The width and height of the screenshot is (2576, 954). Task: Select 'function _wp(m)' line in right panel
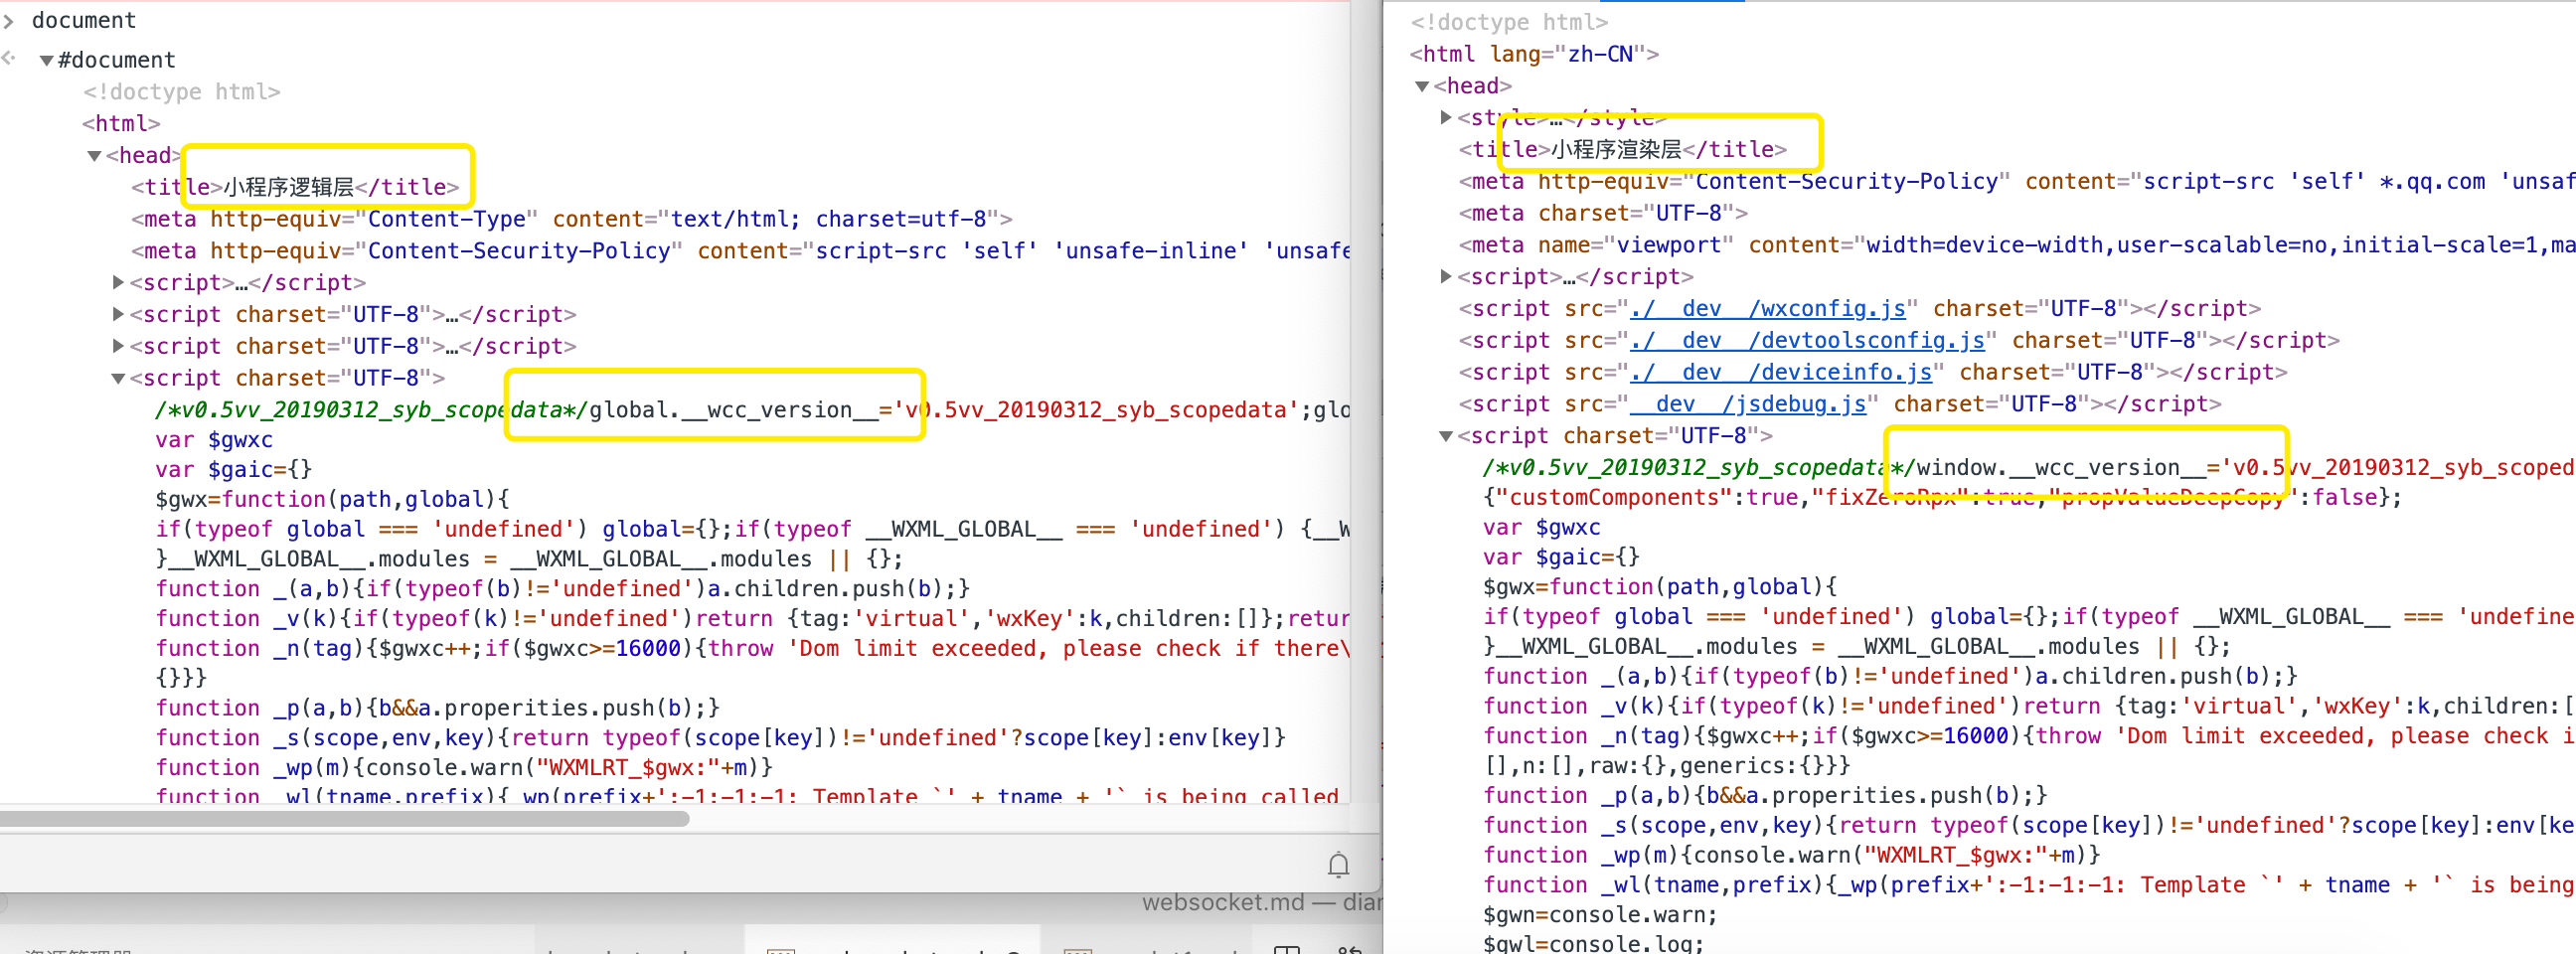pos(1791,856)
